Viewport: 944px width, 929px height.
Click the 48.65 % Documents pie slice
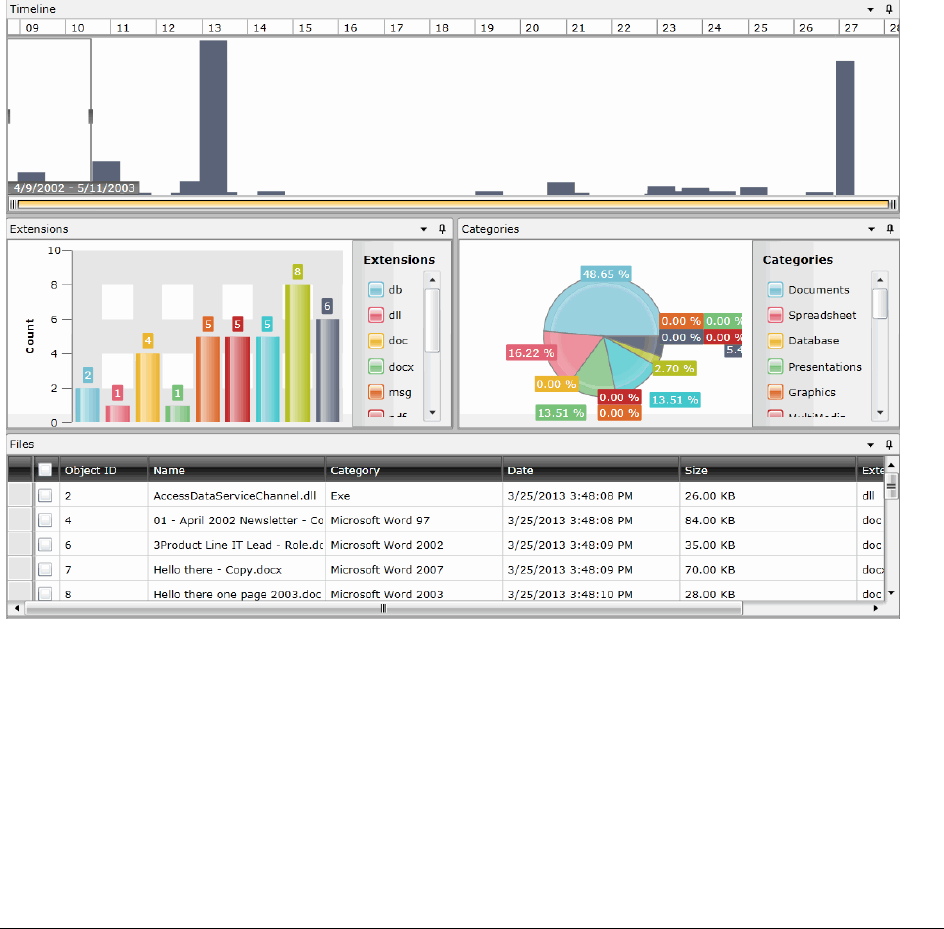[602, 307]
